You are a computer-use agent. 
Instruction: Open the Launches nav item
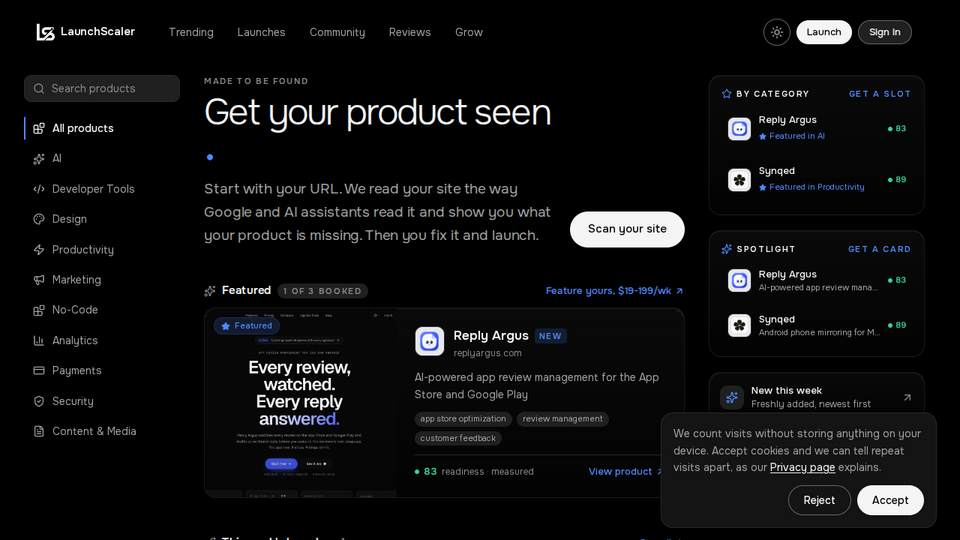pyautogui.click(x=261, y=32)
